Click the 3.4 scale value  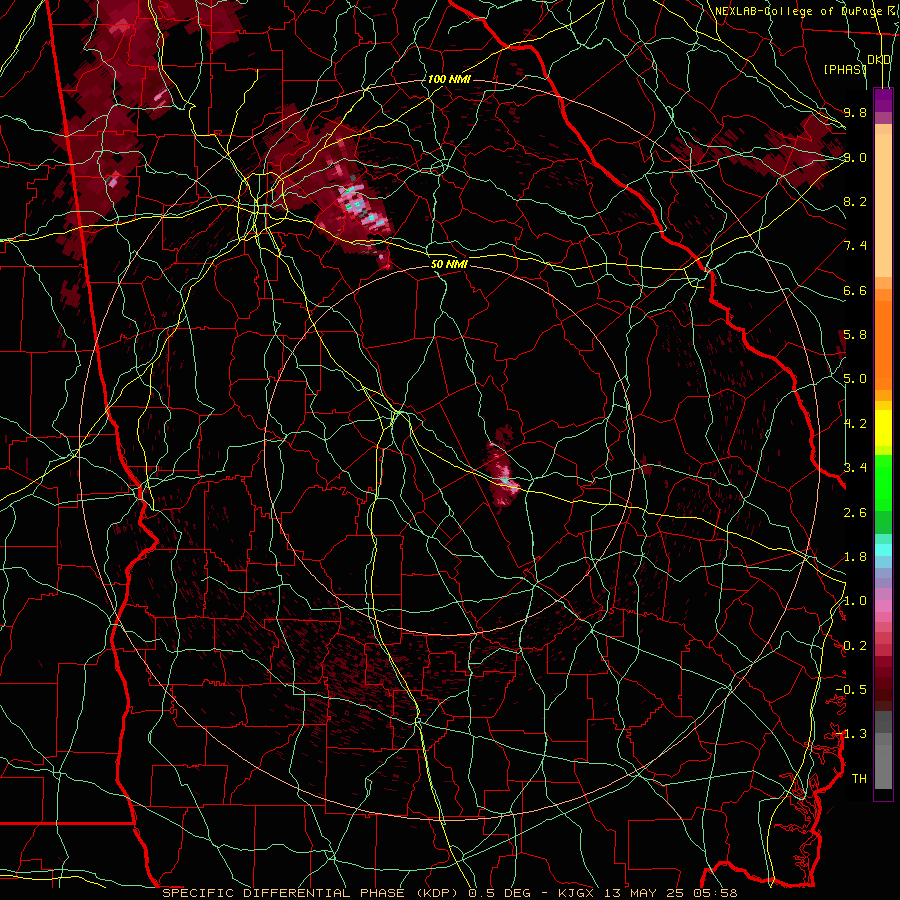pyautogui.click(x=855, y=468)
